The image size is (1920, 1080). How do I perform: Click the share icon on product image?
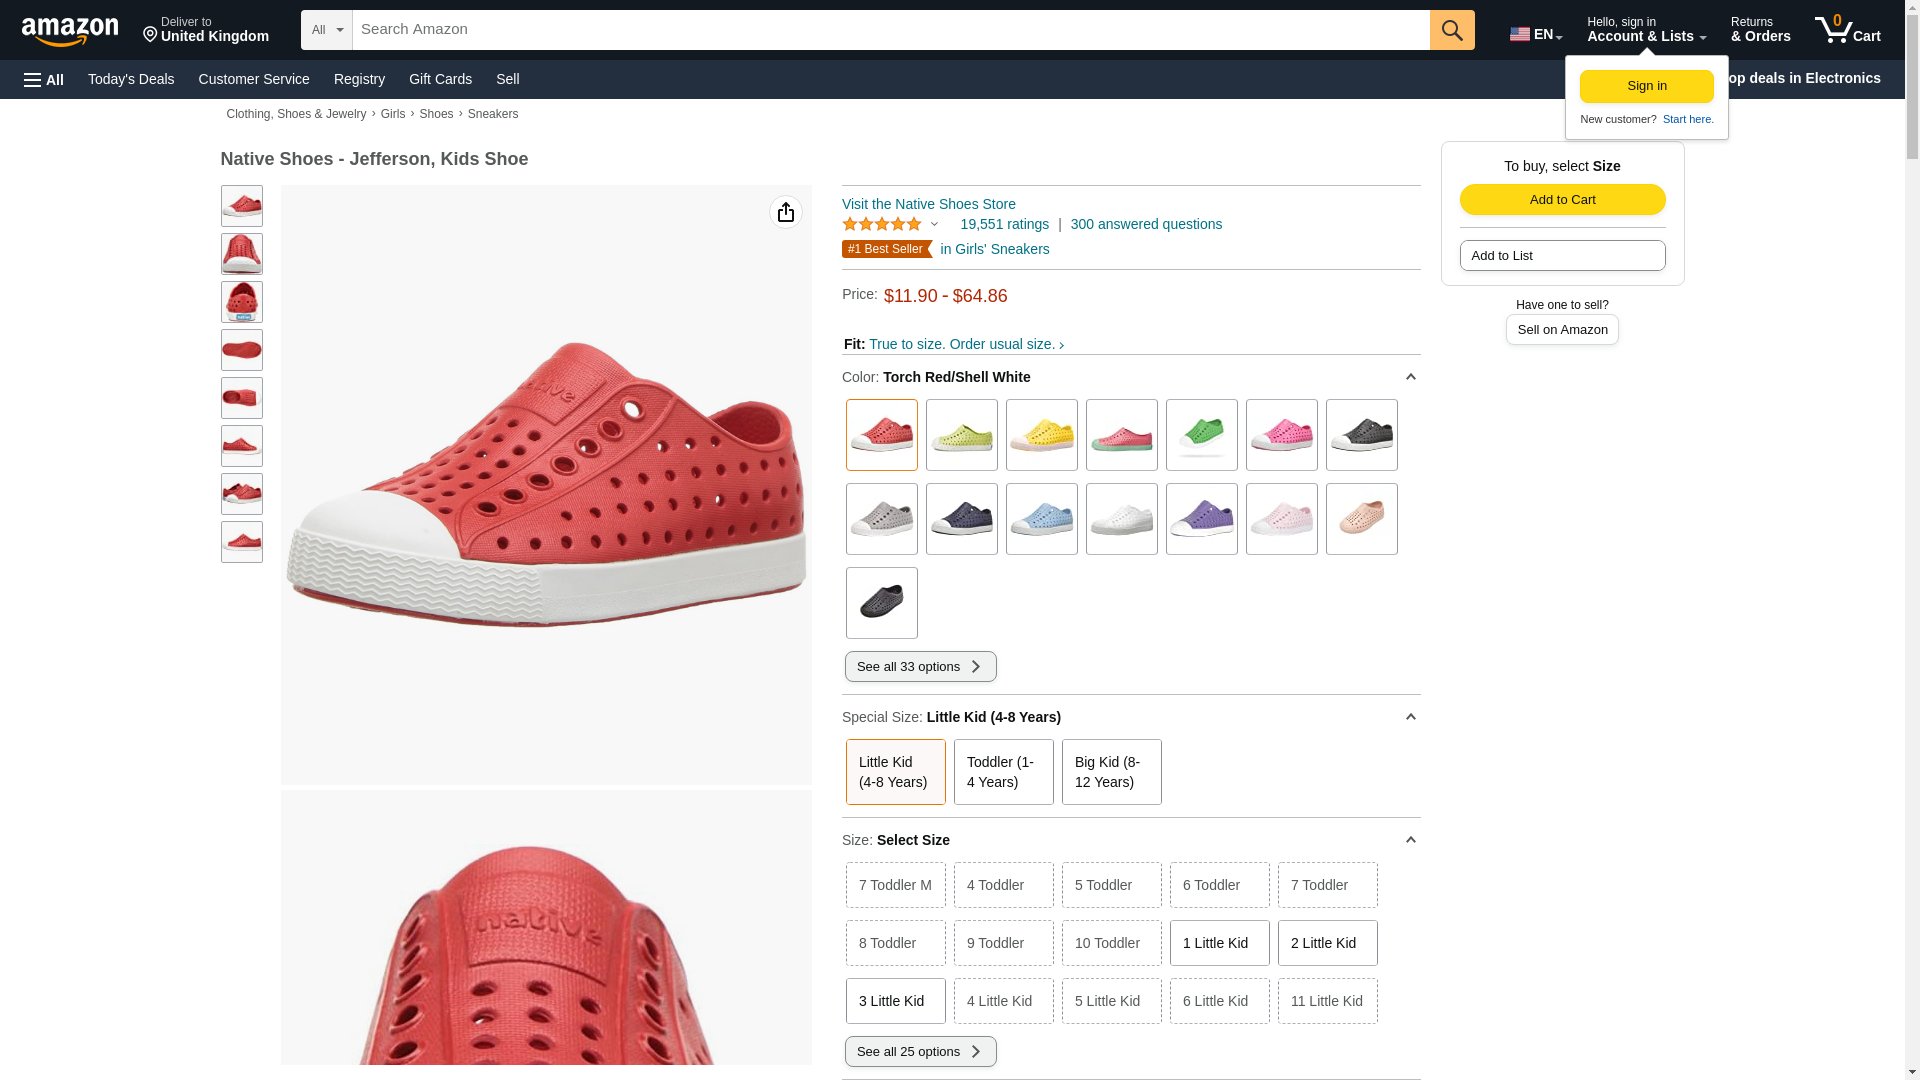(x=786, y=212)
